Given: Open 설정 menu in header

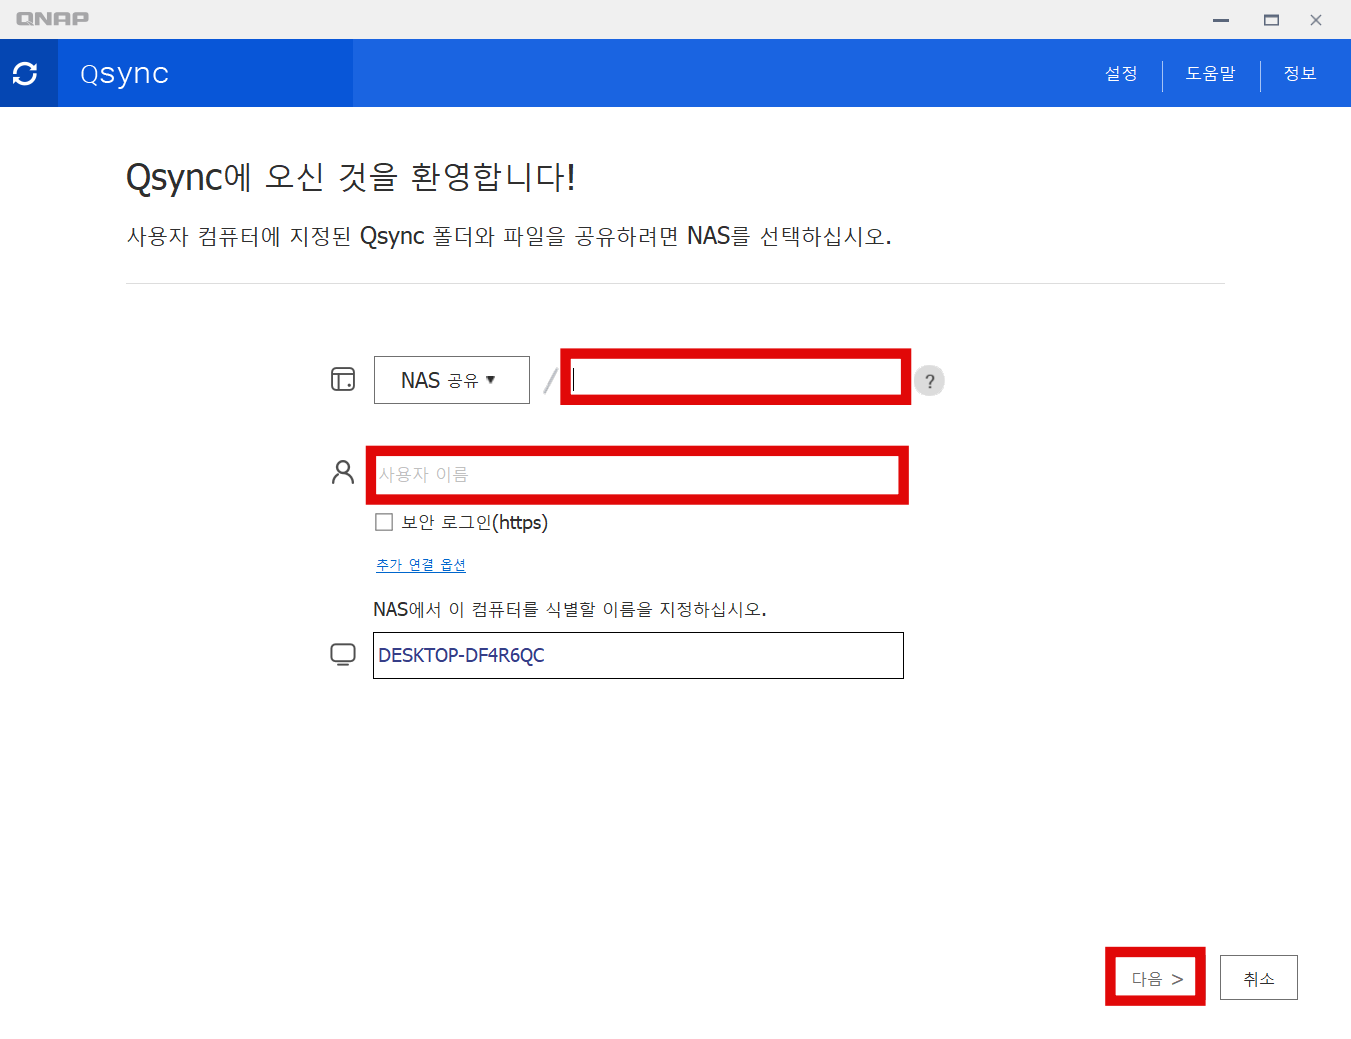Looking at the screenshot, I should pyautogui.click(x=1121, y=74).
